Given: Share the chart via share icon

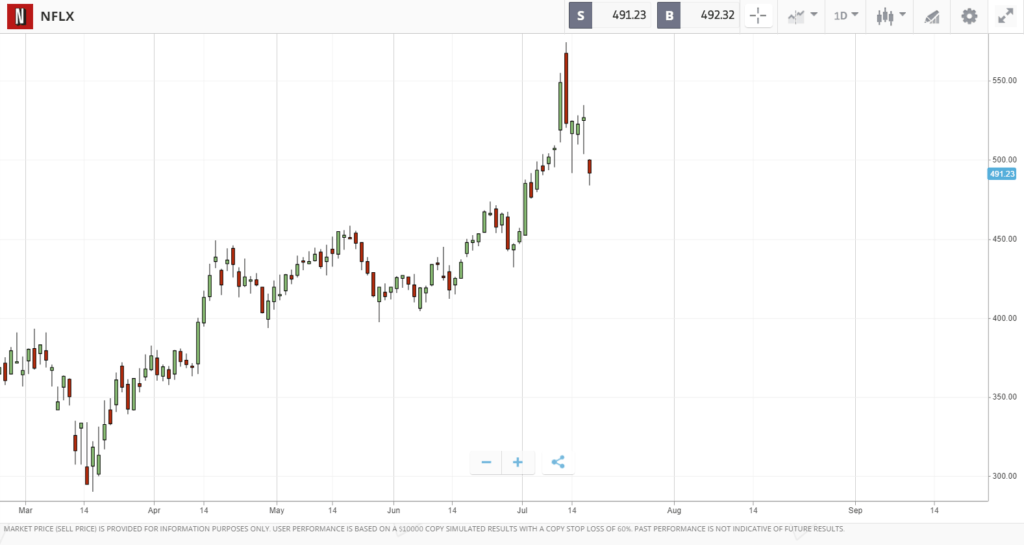Looking at the screenshot, I should 558,462.
